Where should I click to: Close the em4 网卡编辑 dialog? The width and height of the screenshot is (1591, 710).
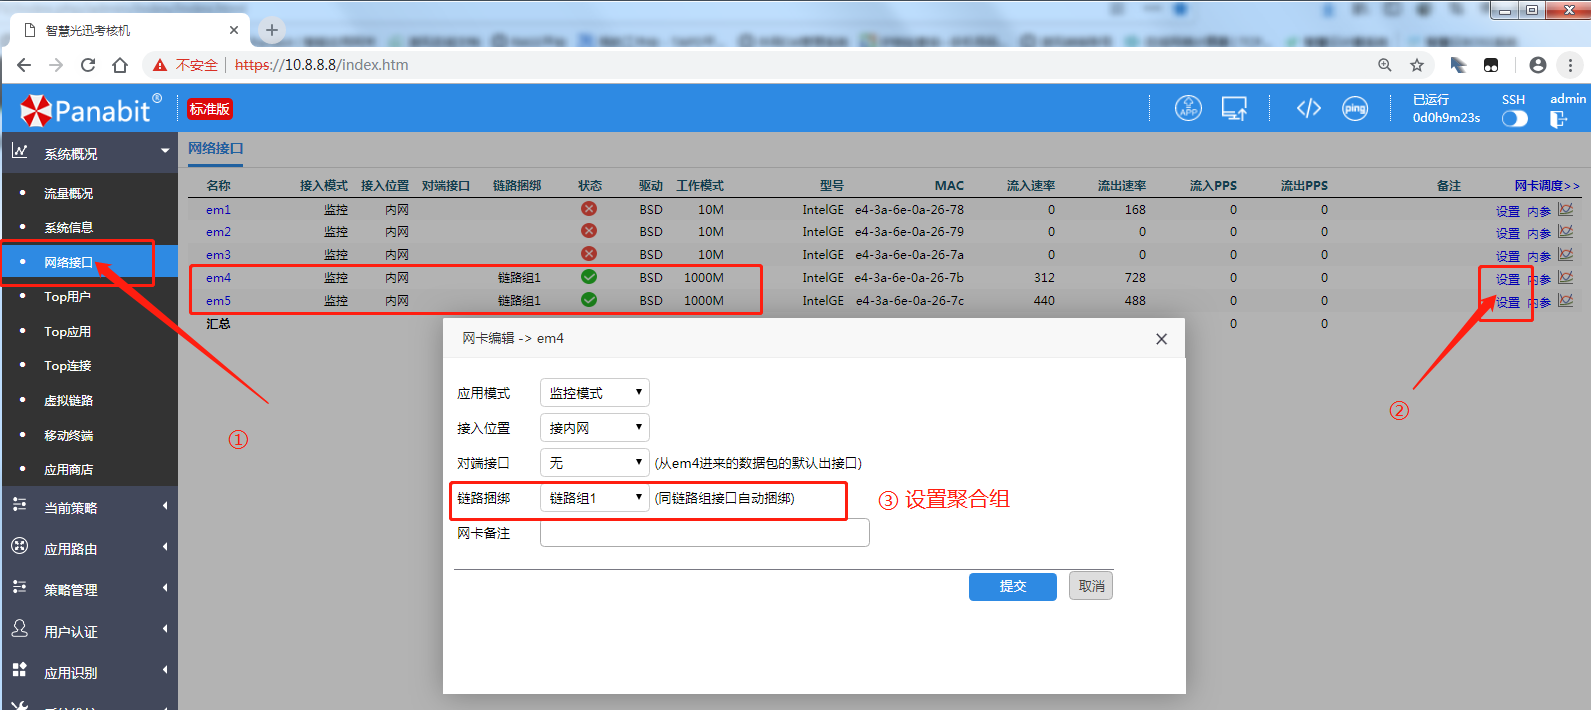[1161, 339]
